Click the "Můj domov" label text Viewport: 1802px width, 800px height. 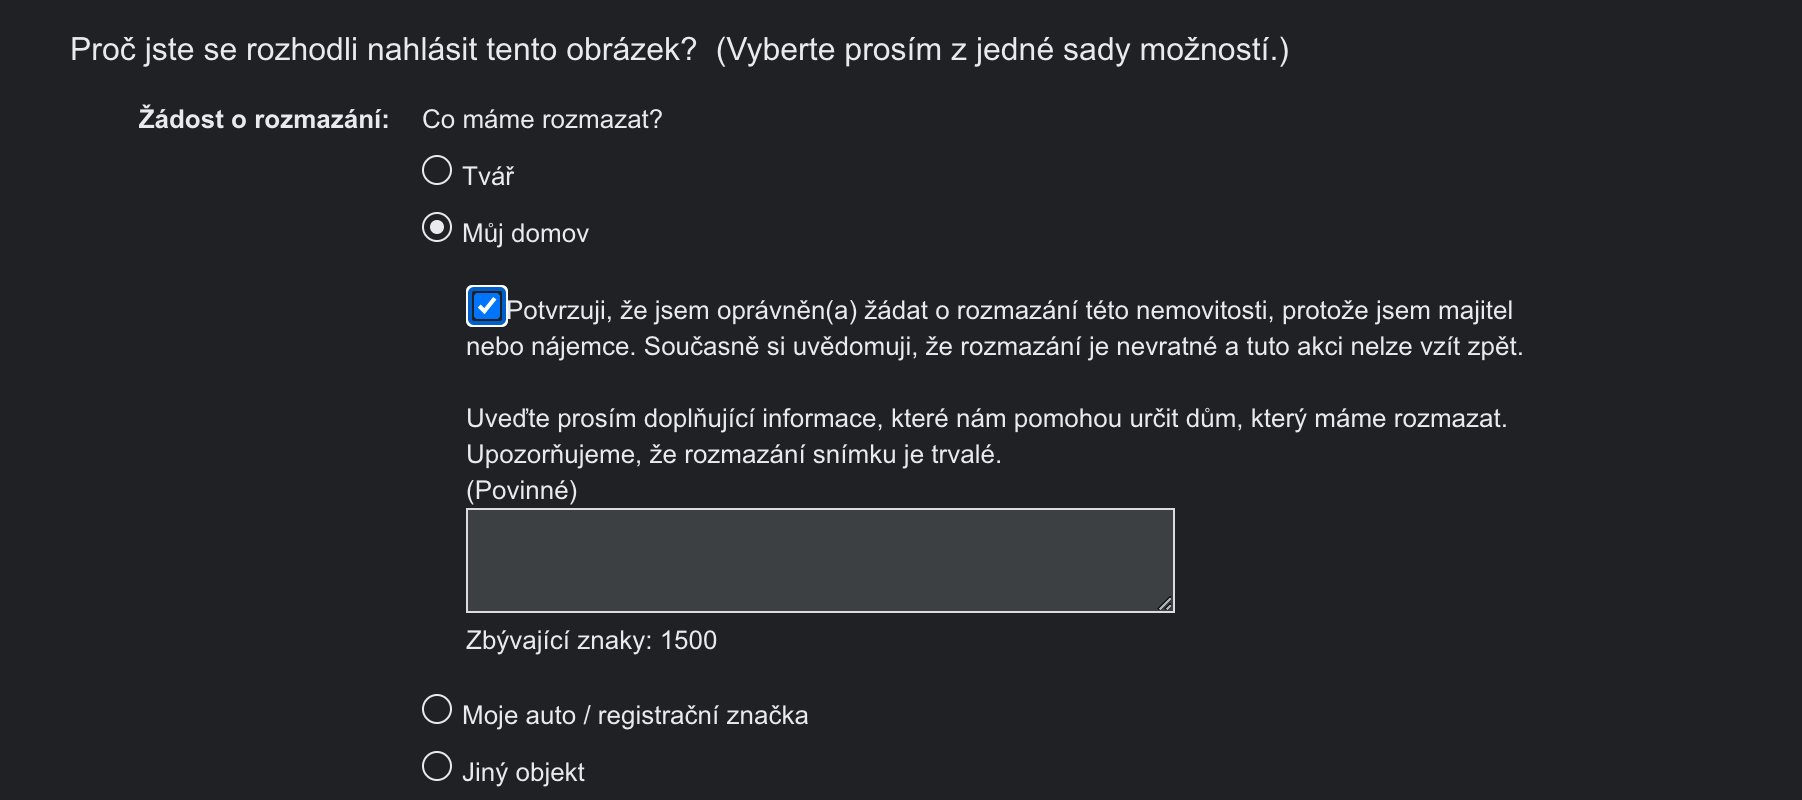[525, 234]
